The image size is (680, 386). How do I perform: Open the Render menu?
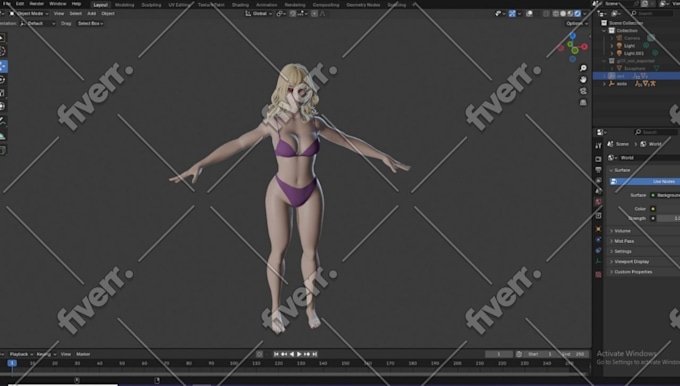click(x=37, y=4)
